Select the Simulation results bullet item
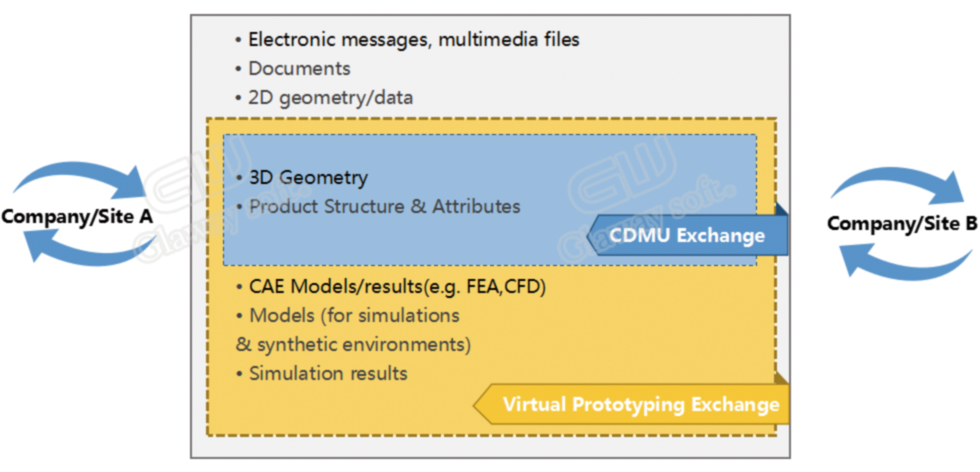 322,374
